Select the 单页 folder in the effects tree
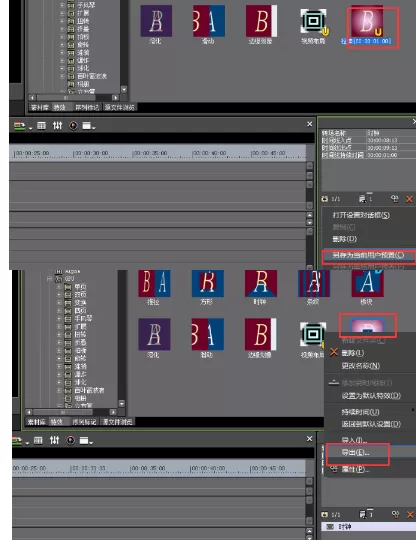This screenshot has height=540, width=416. 81,287
